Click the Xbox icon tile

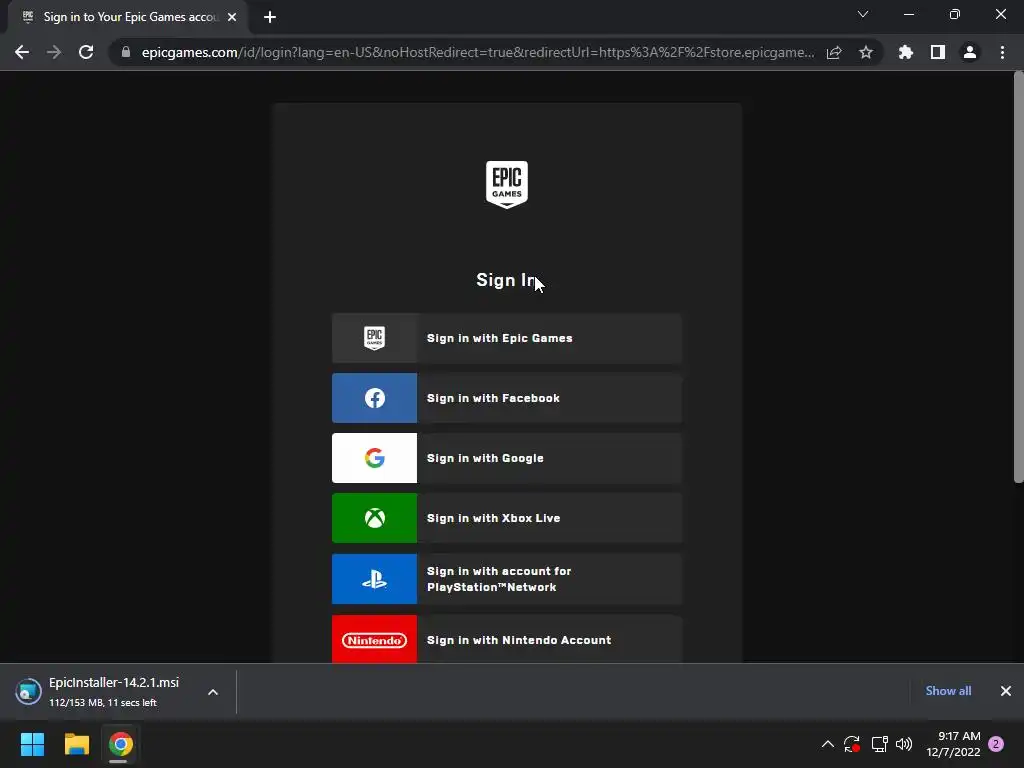374,519
